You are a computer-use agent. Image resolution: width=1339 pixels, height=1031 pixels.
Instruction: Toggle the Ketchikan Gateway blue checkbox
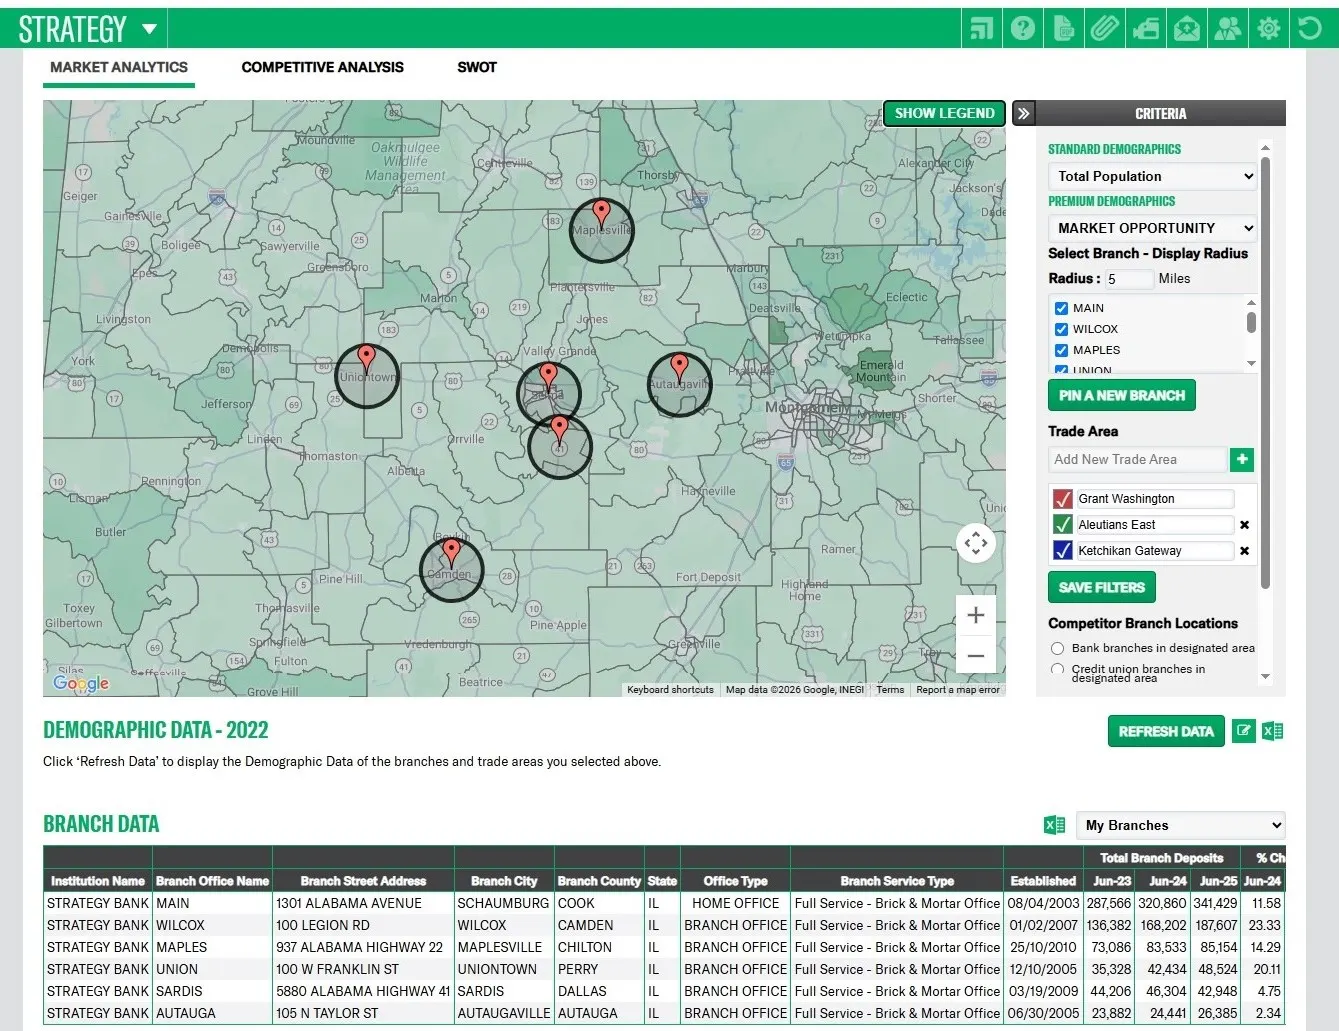click(1063, 550)
